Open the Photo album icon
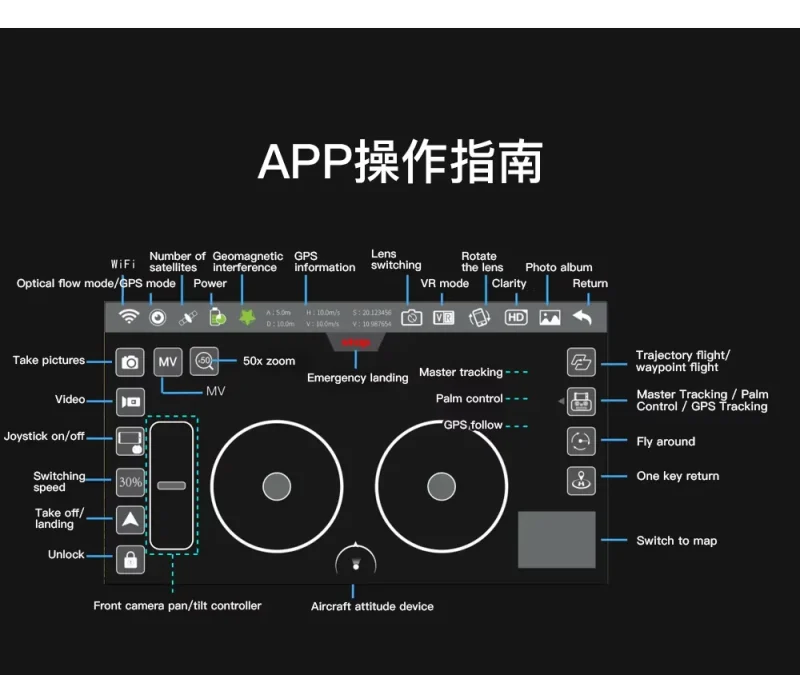800x675 pixels. (x=549, y=317)
